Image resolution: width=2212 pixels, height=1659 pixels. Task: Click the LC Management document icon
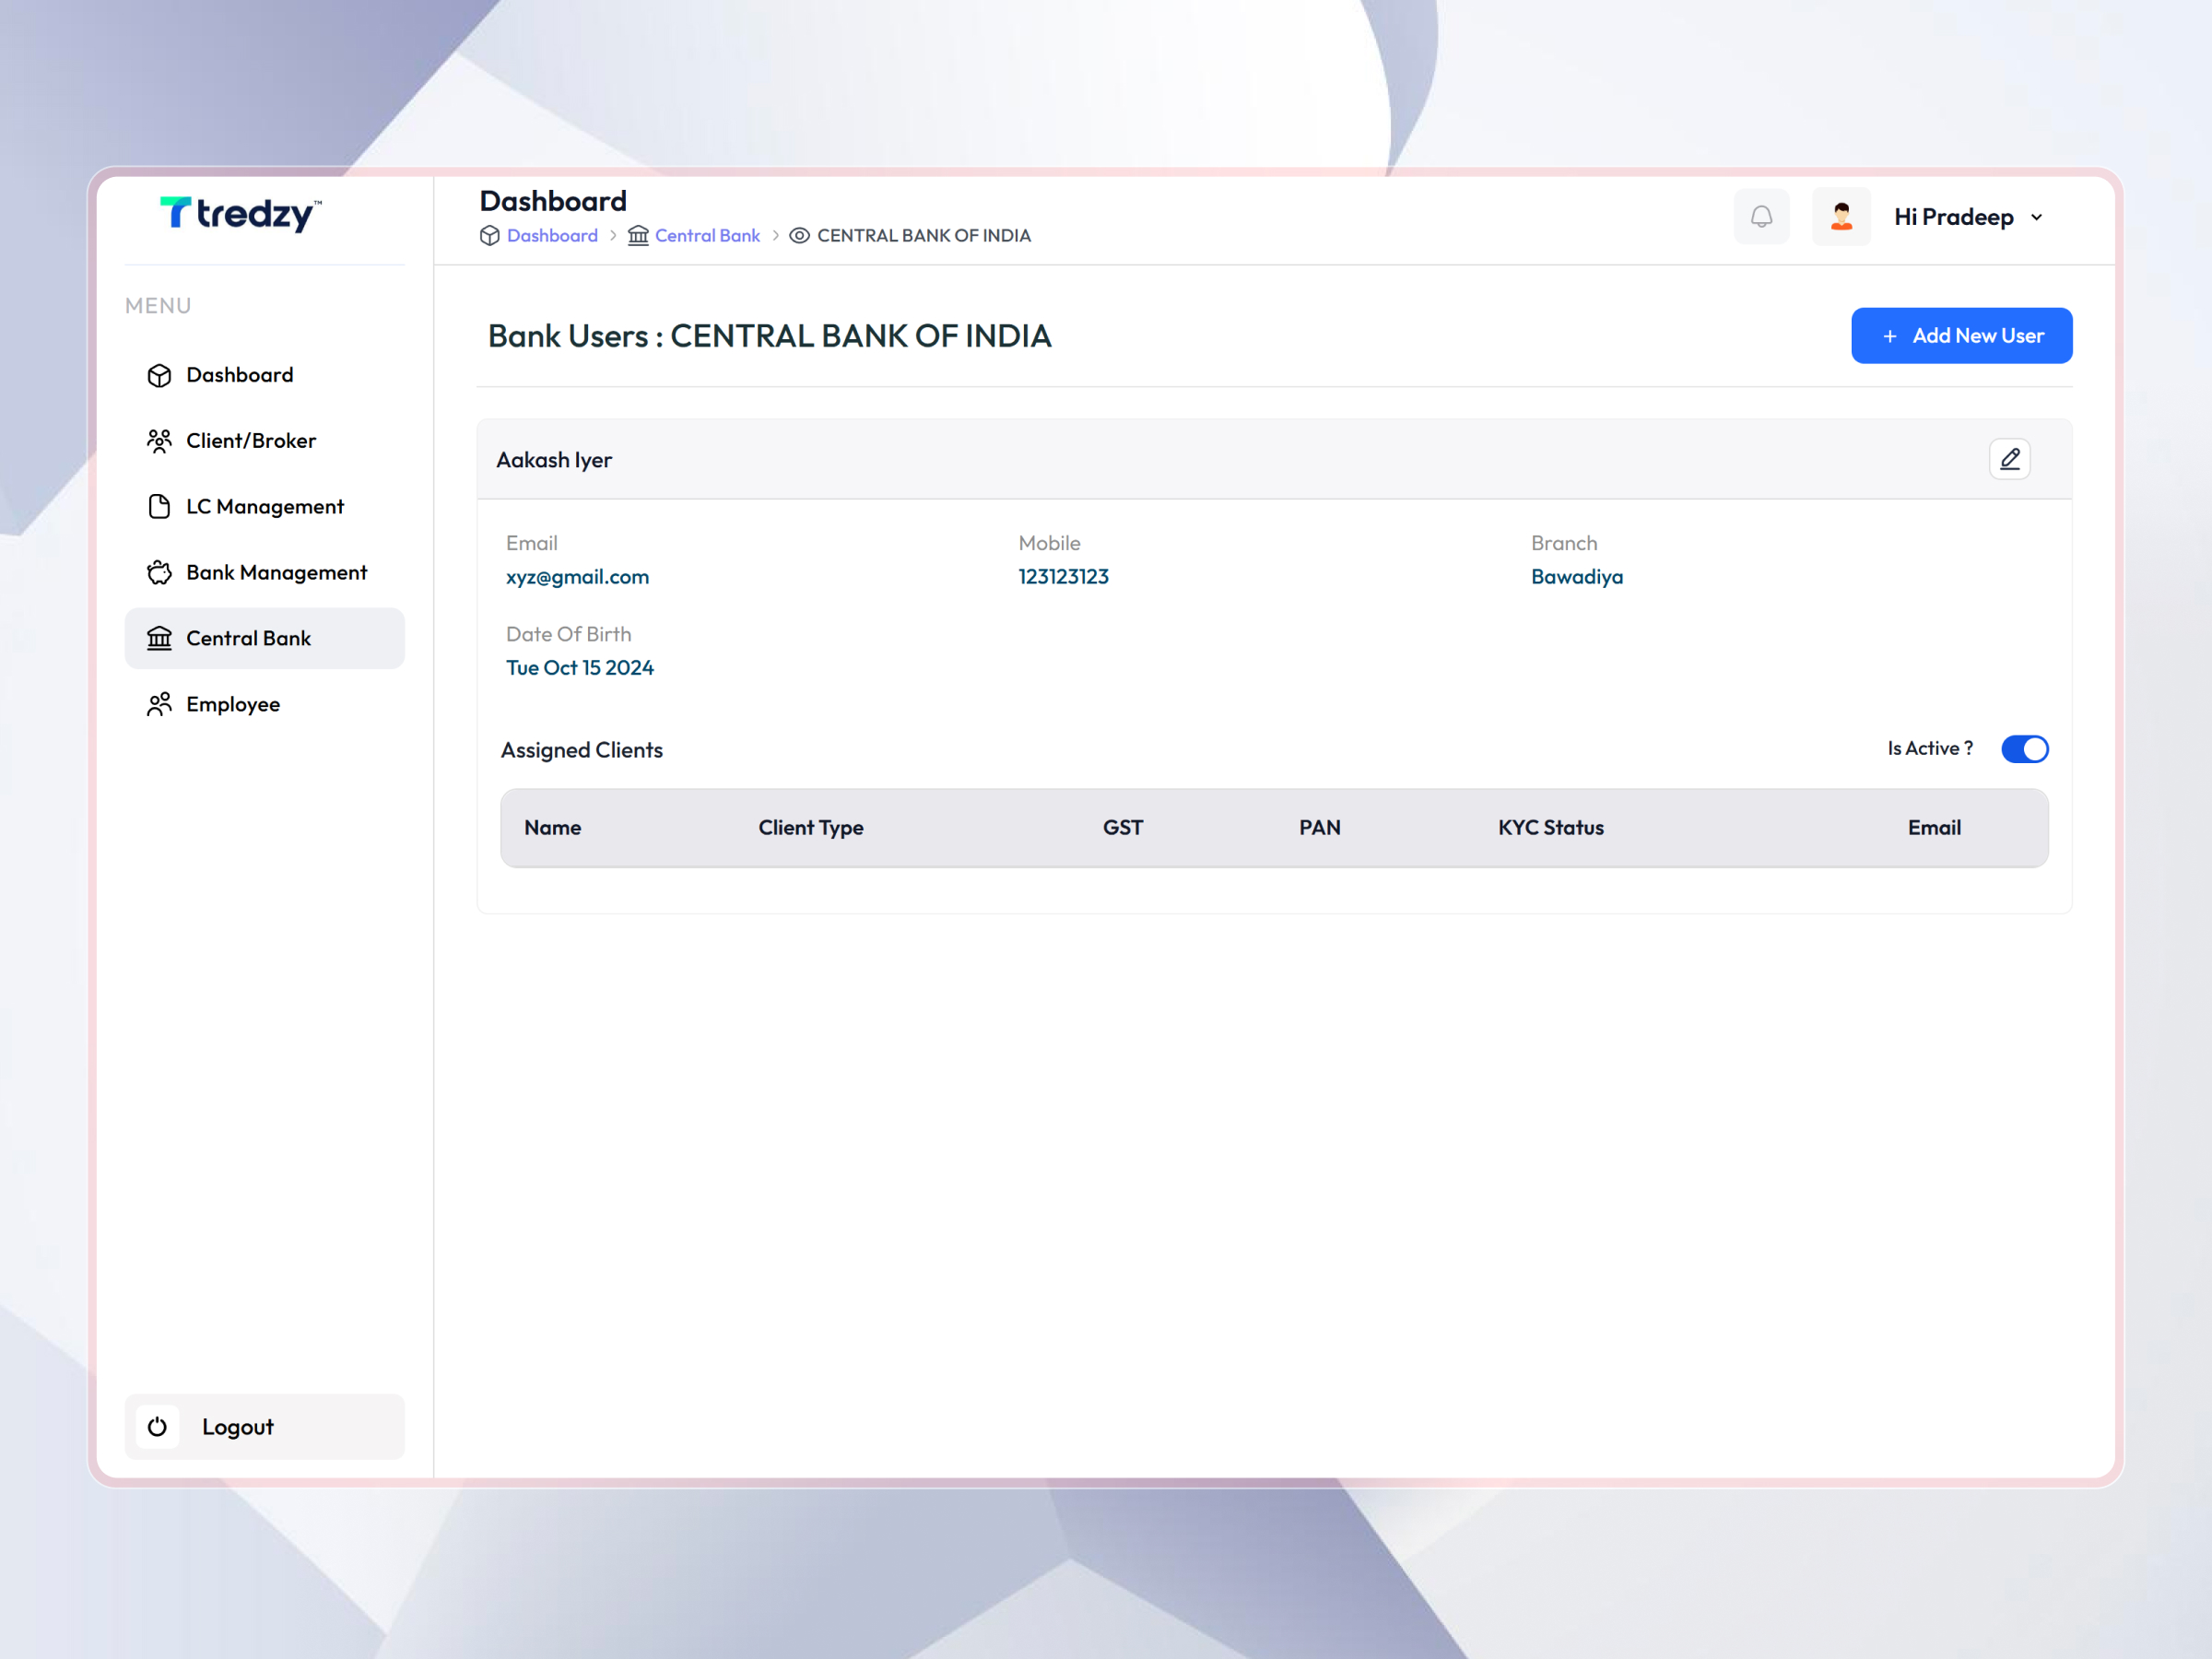(159, 506)
